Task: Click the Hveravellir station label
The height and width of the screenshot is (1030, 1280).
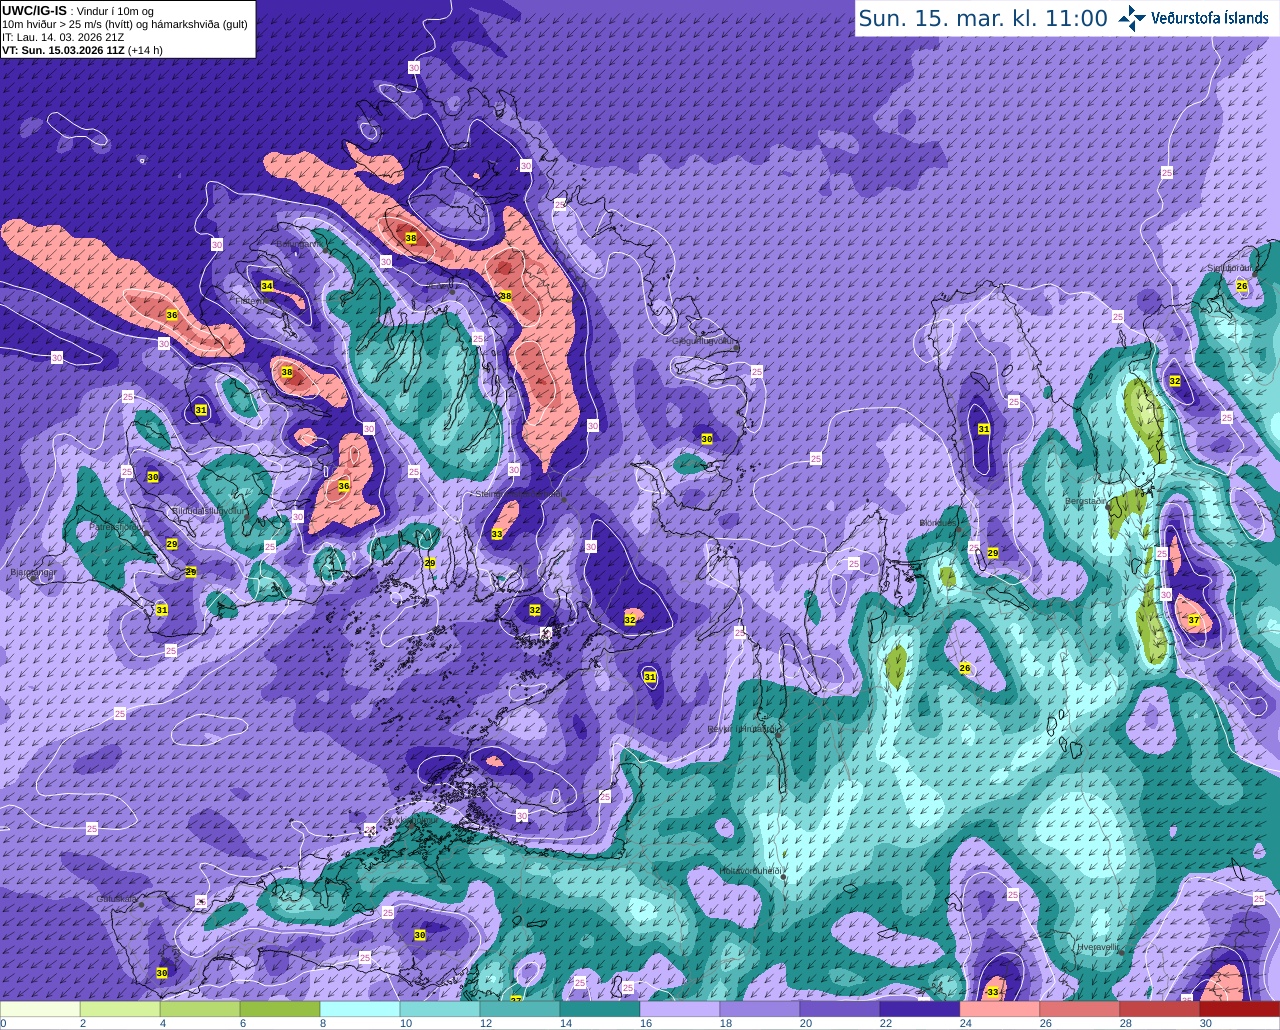Action: (x=1097, y=945)
